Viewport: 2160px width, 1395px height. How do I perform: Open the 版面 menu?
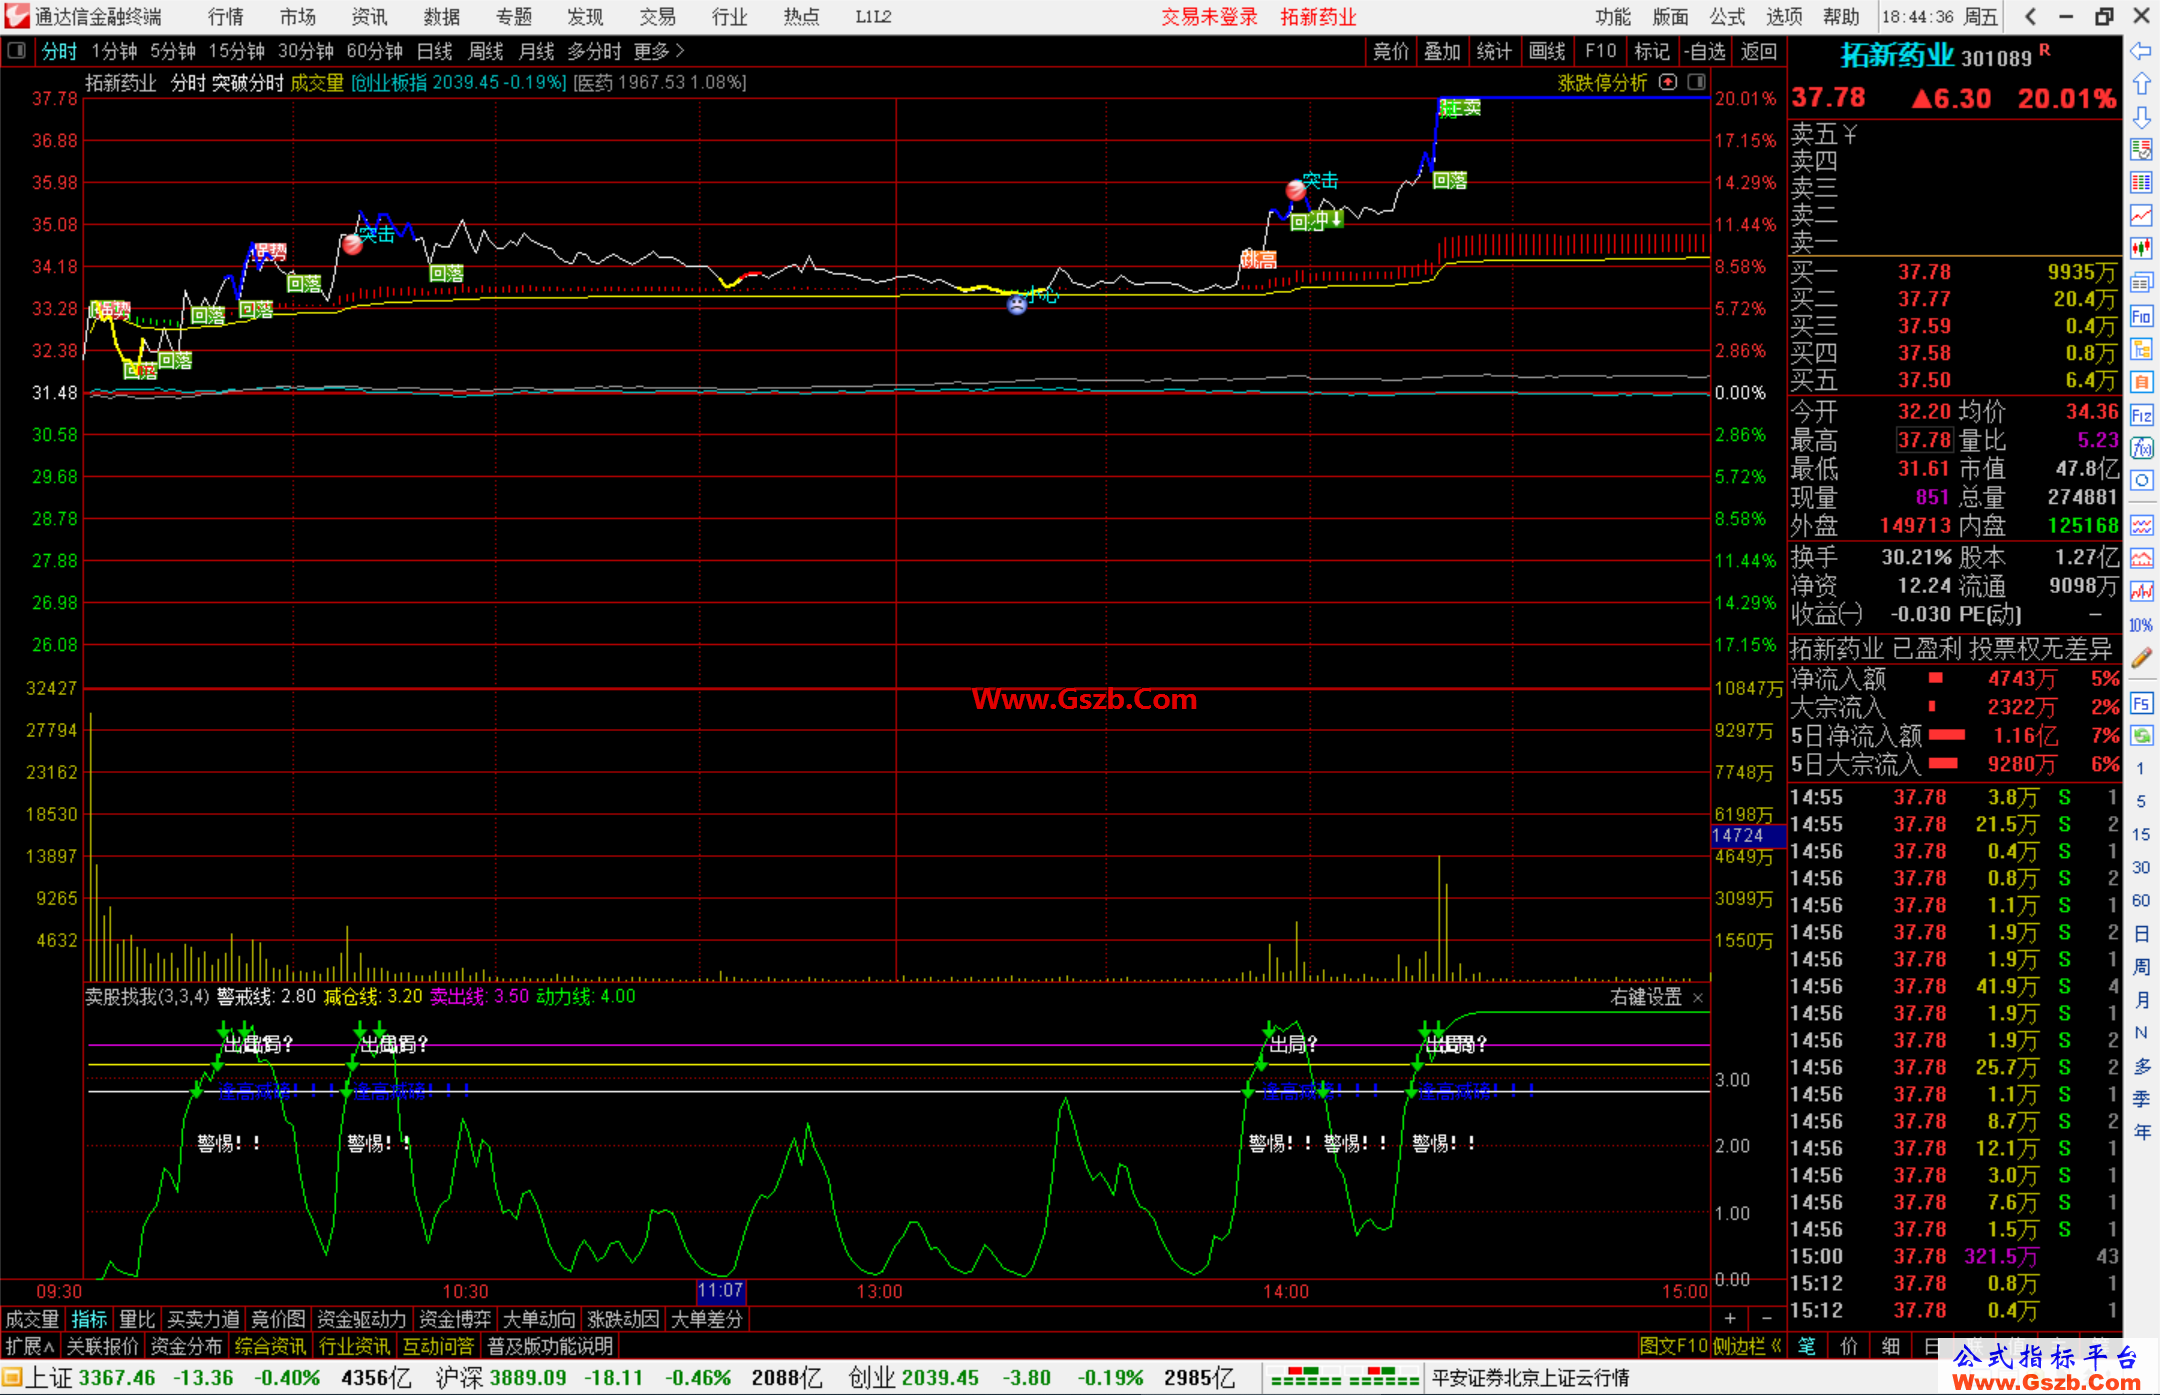click(1670, 16)
